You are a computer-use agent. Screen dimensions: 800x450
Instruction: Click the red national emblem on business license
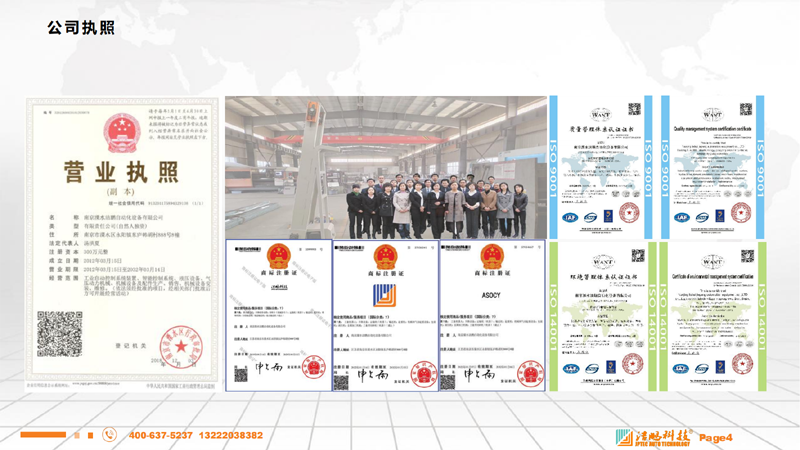[x=122, y=133]
